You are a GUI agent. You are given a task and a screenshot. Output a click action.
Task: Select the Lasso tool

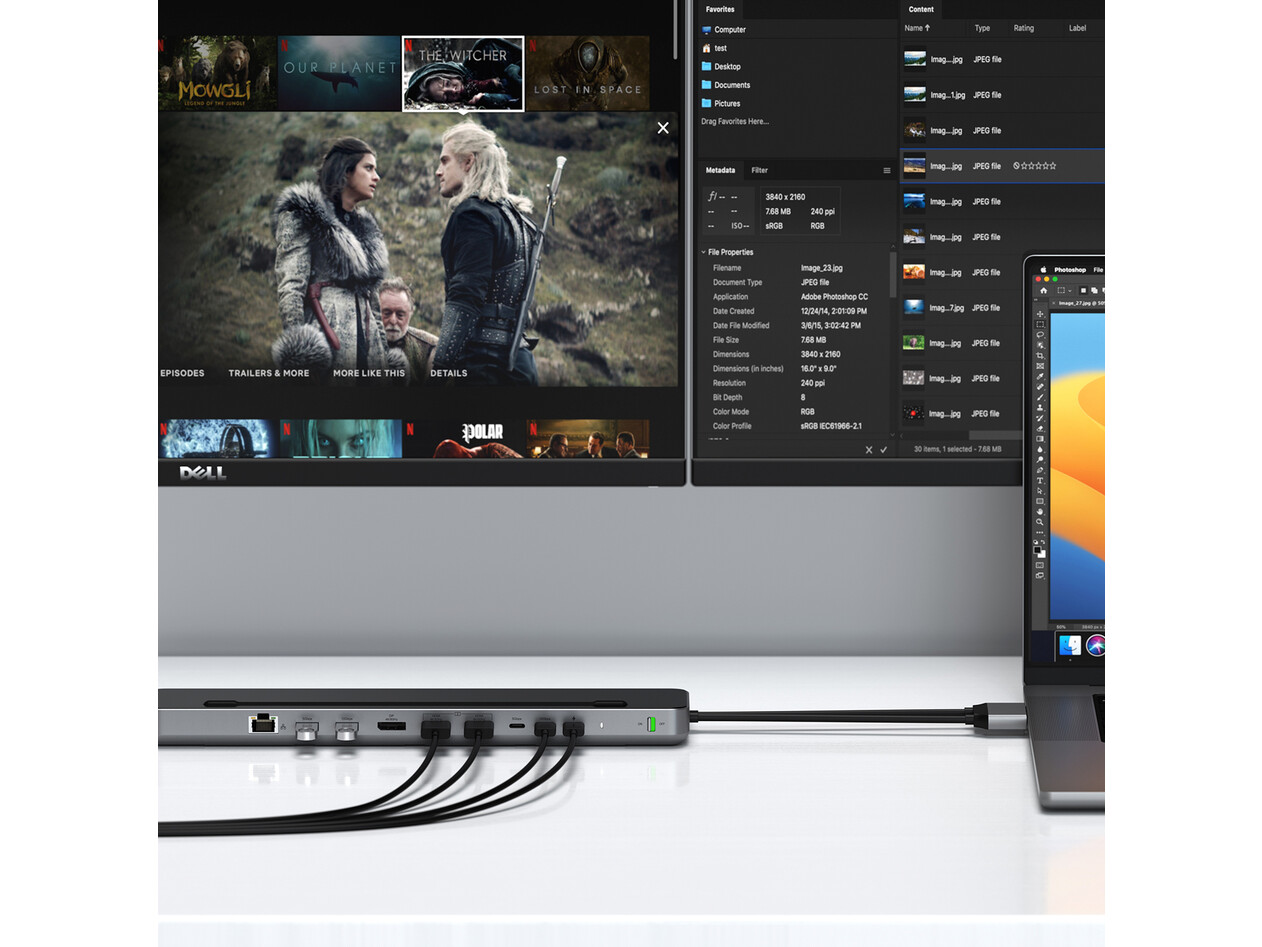point(1040,335)
